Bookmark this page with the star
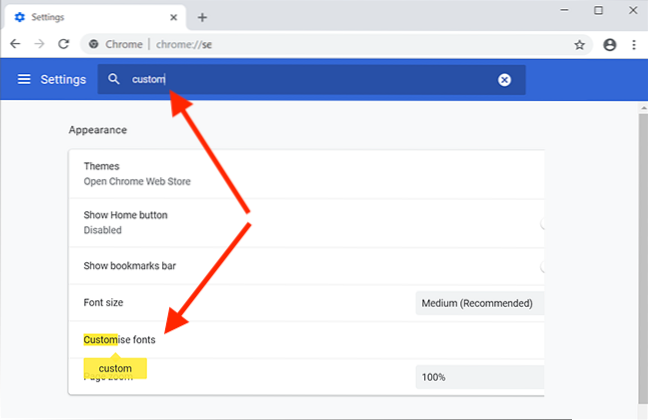 [579, 44]
